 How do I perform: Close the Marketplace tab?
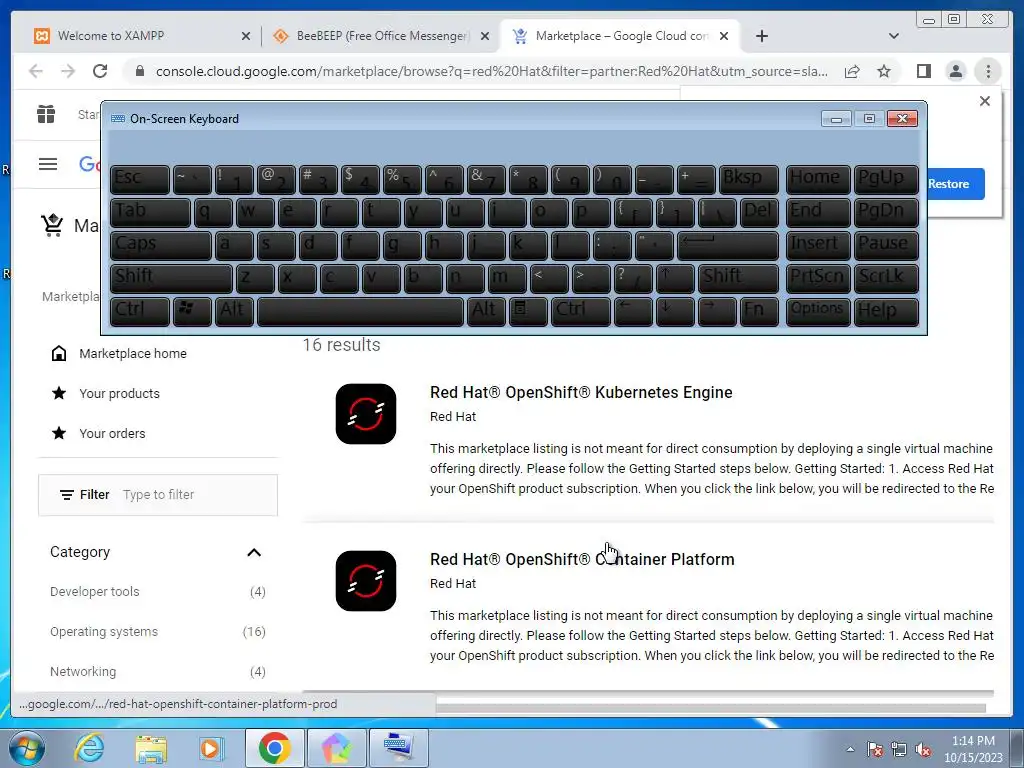724,36
